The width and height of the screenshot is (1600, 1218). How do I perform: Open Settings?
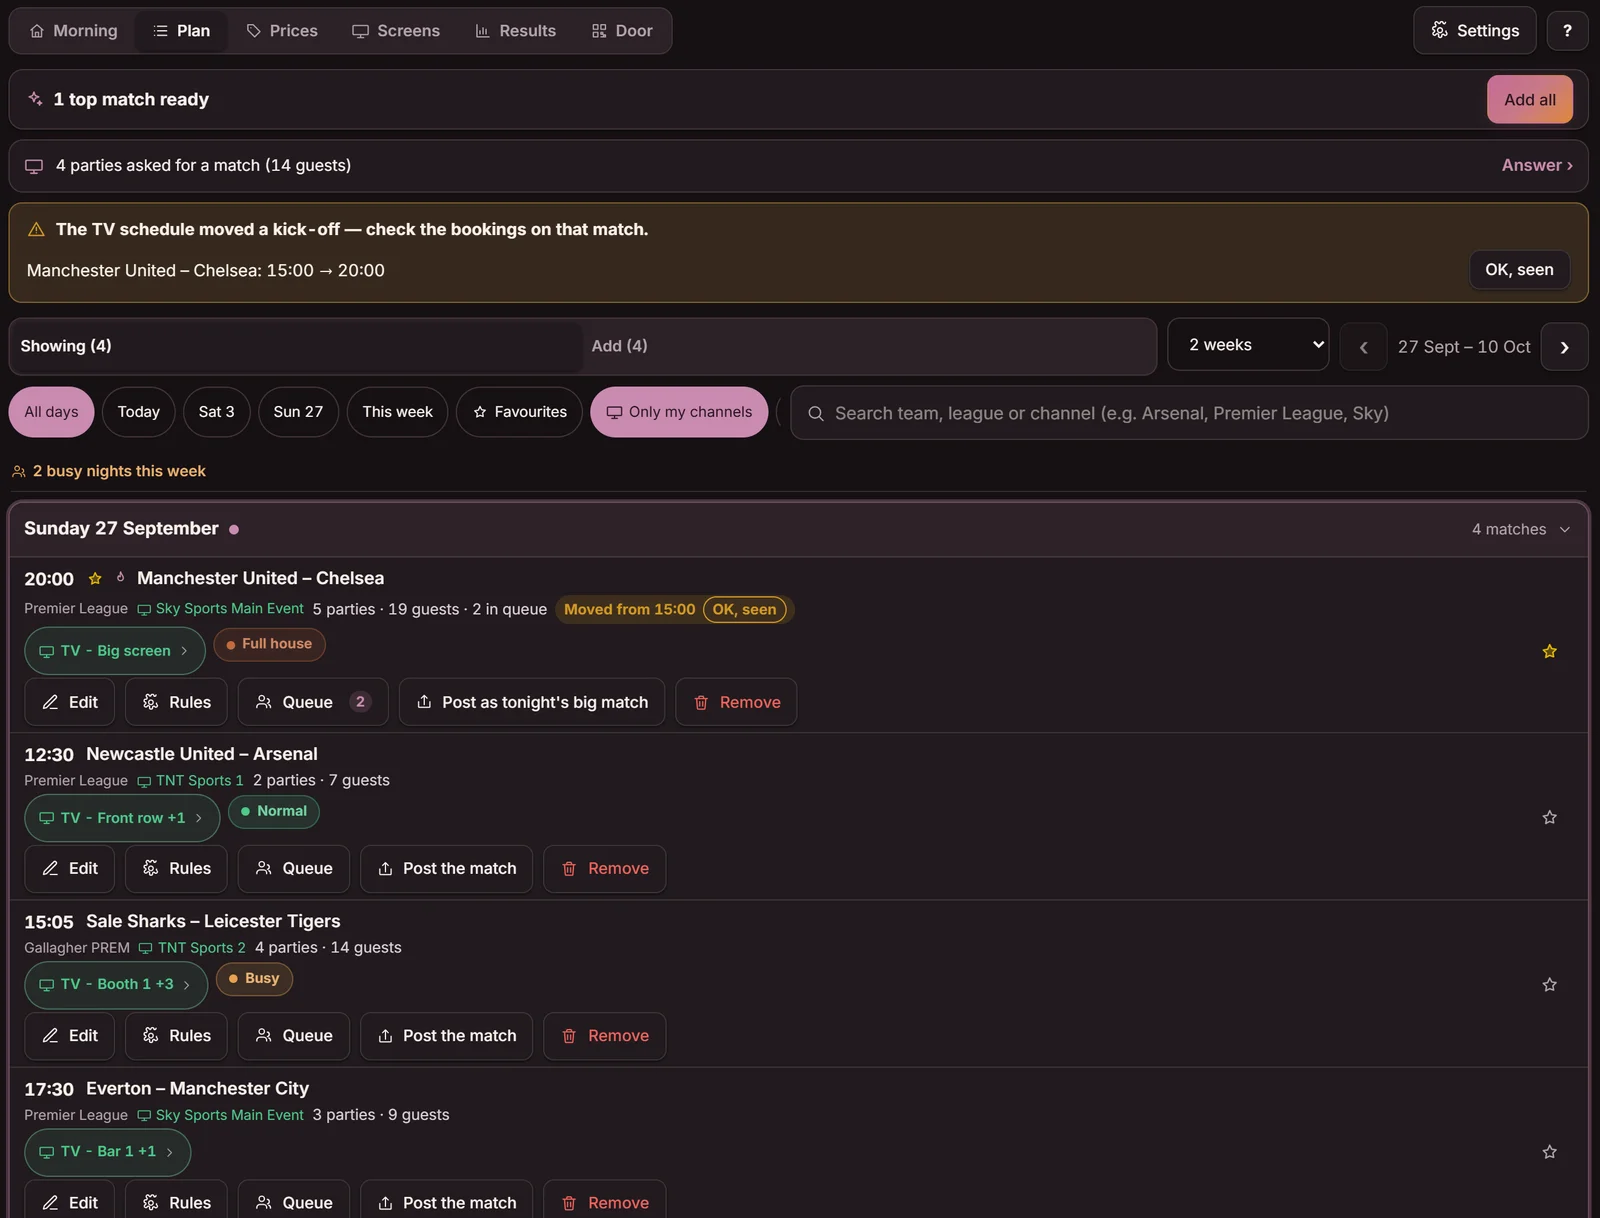(1475, 31)
